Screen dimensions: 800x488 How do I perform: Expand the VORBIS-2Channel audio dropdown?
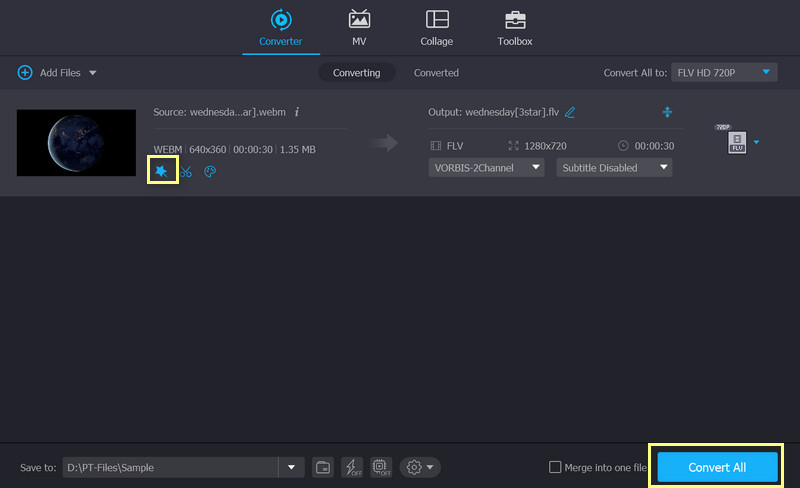point(487,168)
